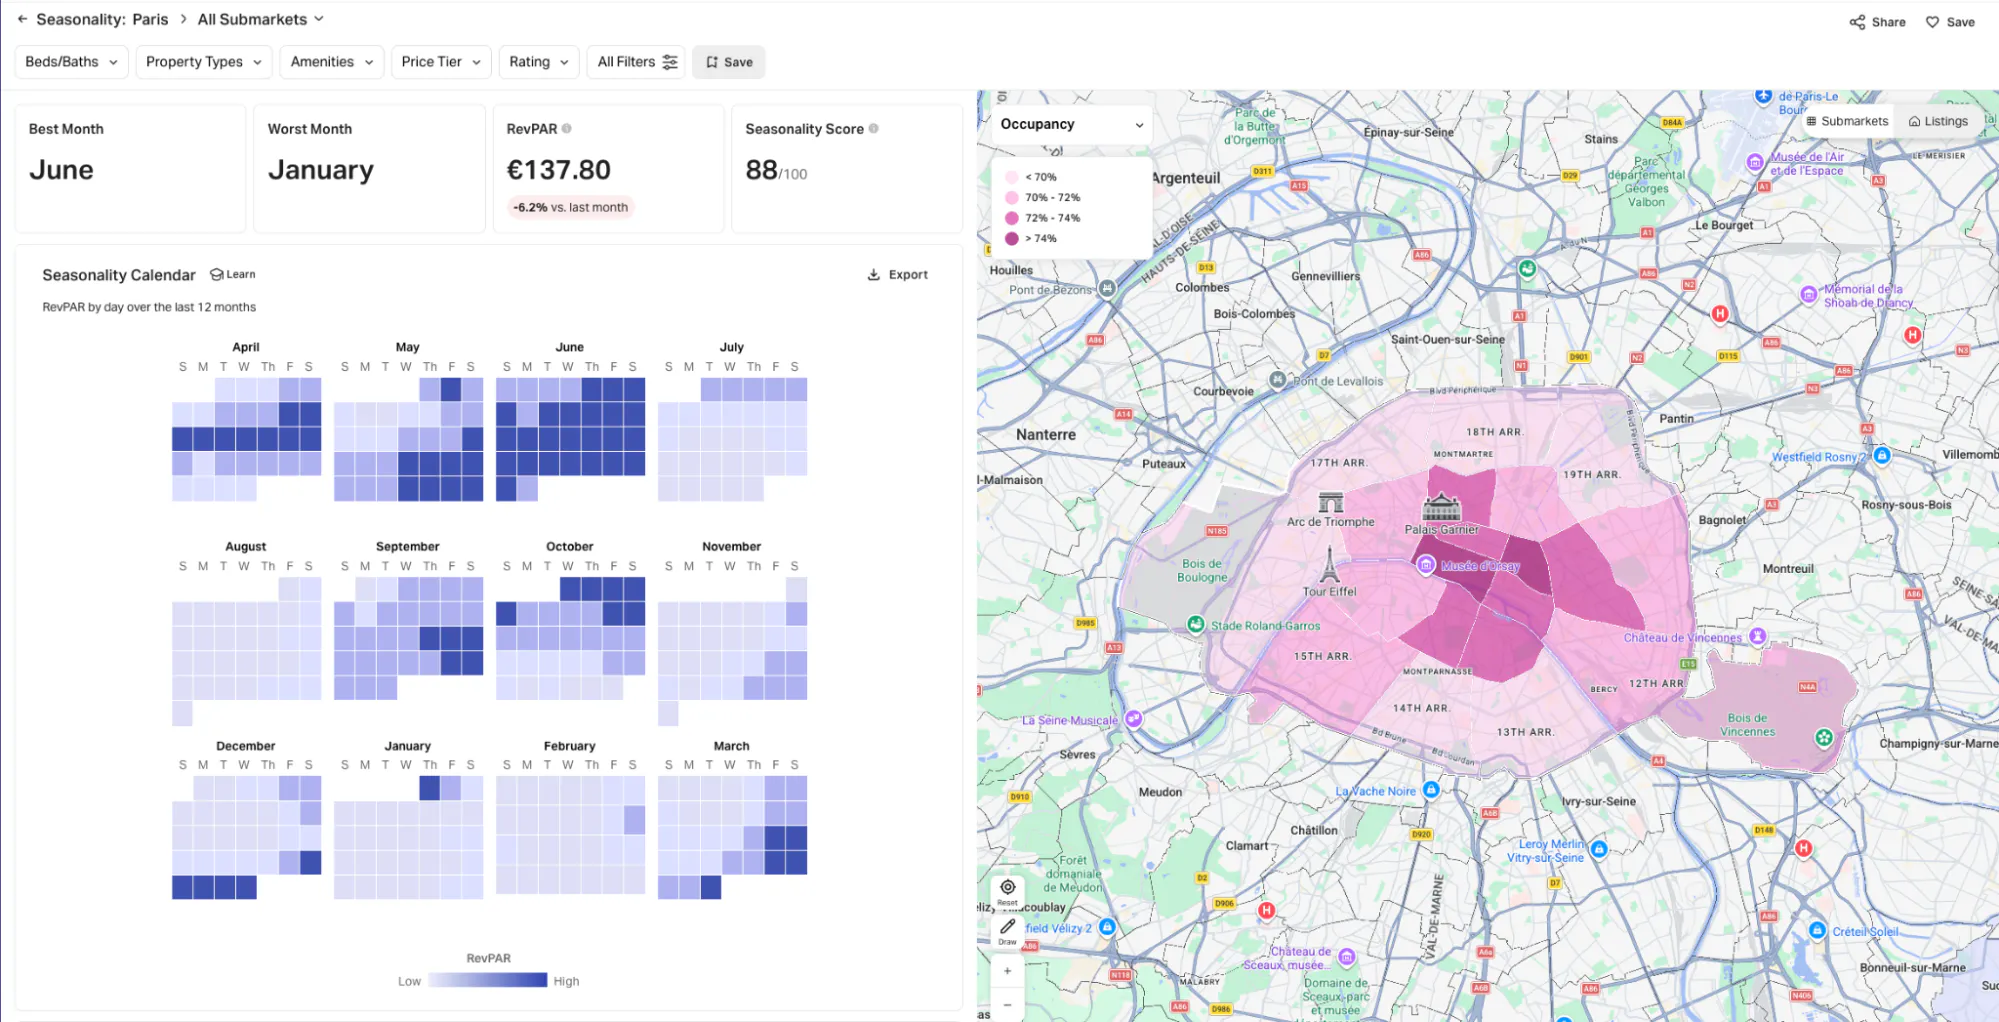Viewport: 1999px width, 1022px height.
Task: Open All Filters panel
Action: pyautogui.click(x=637, y=62)
